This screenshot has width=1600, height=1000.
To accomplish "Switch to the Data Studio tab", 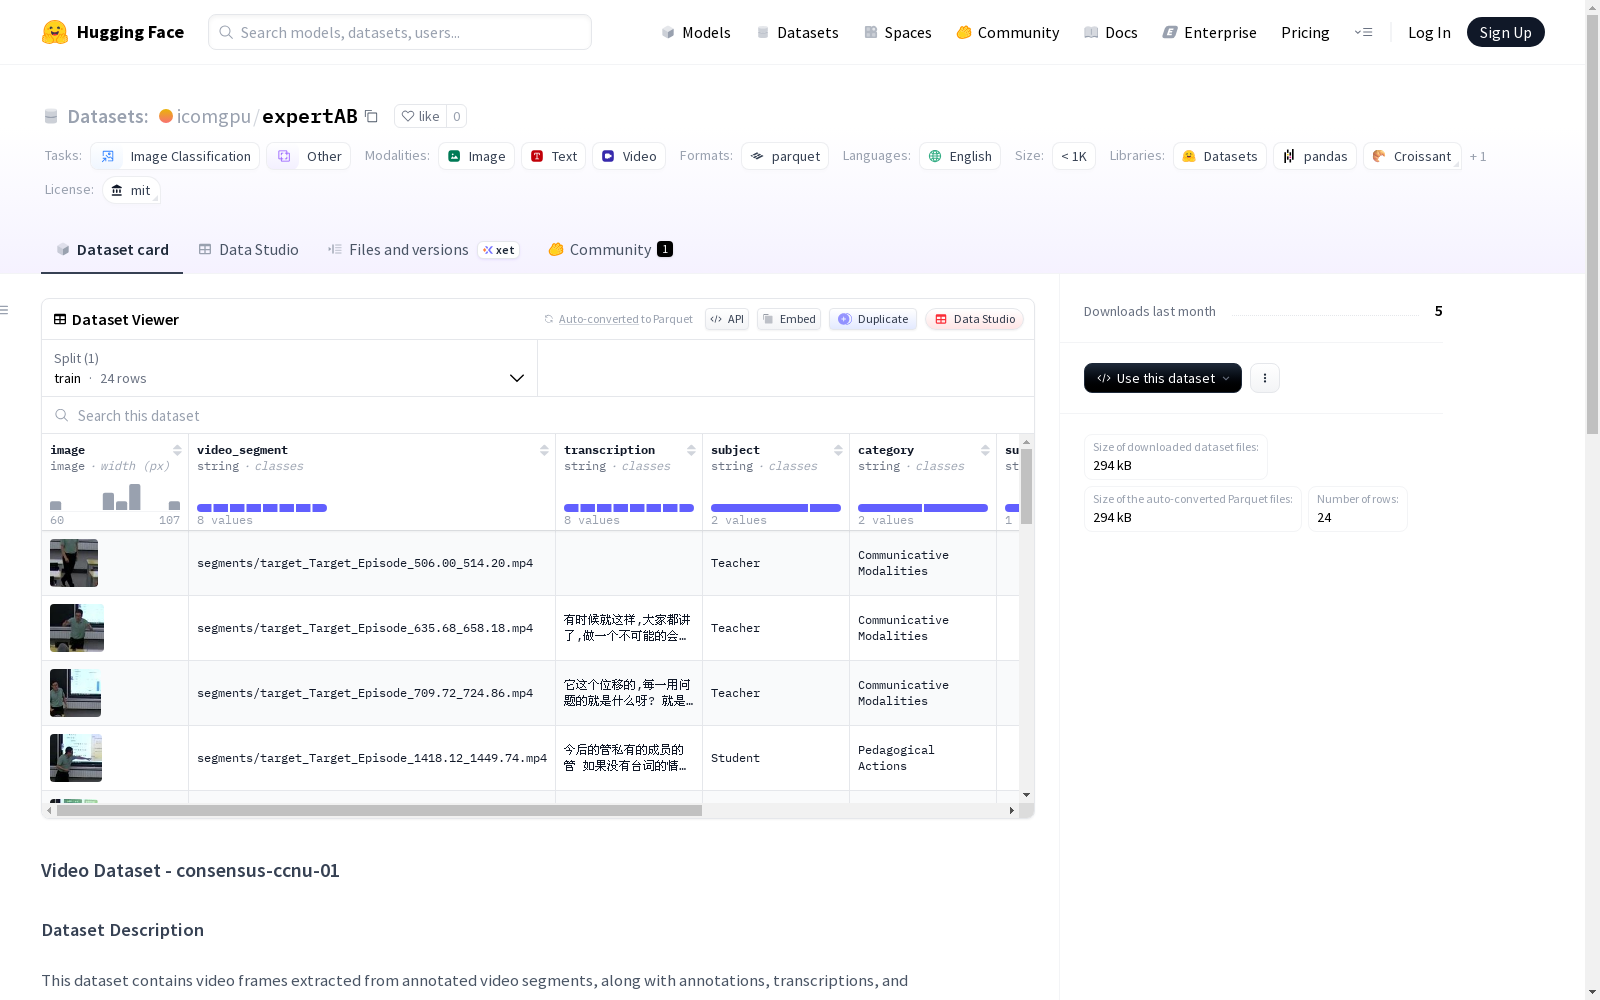I will pos(248,249).
